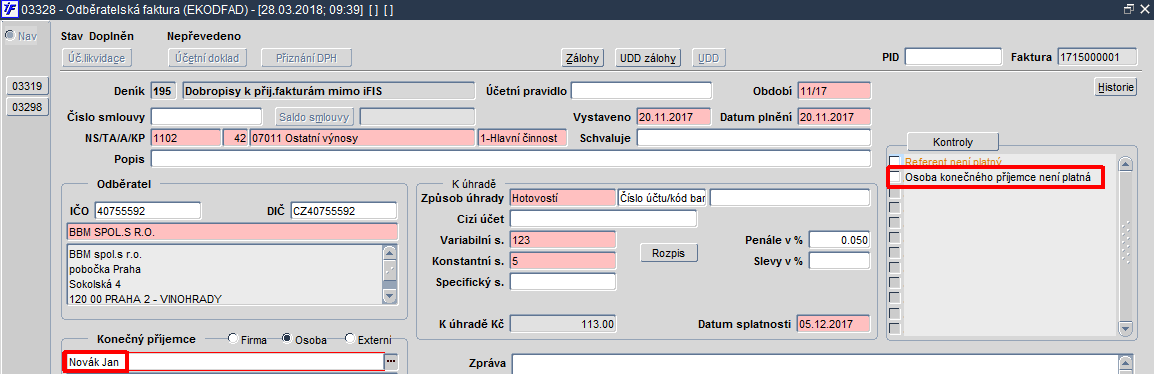Select the Externí radio button
This screenshot has height=374, width=1154.
click(x=350, y=339)
